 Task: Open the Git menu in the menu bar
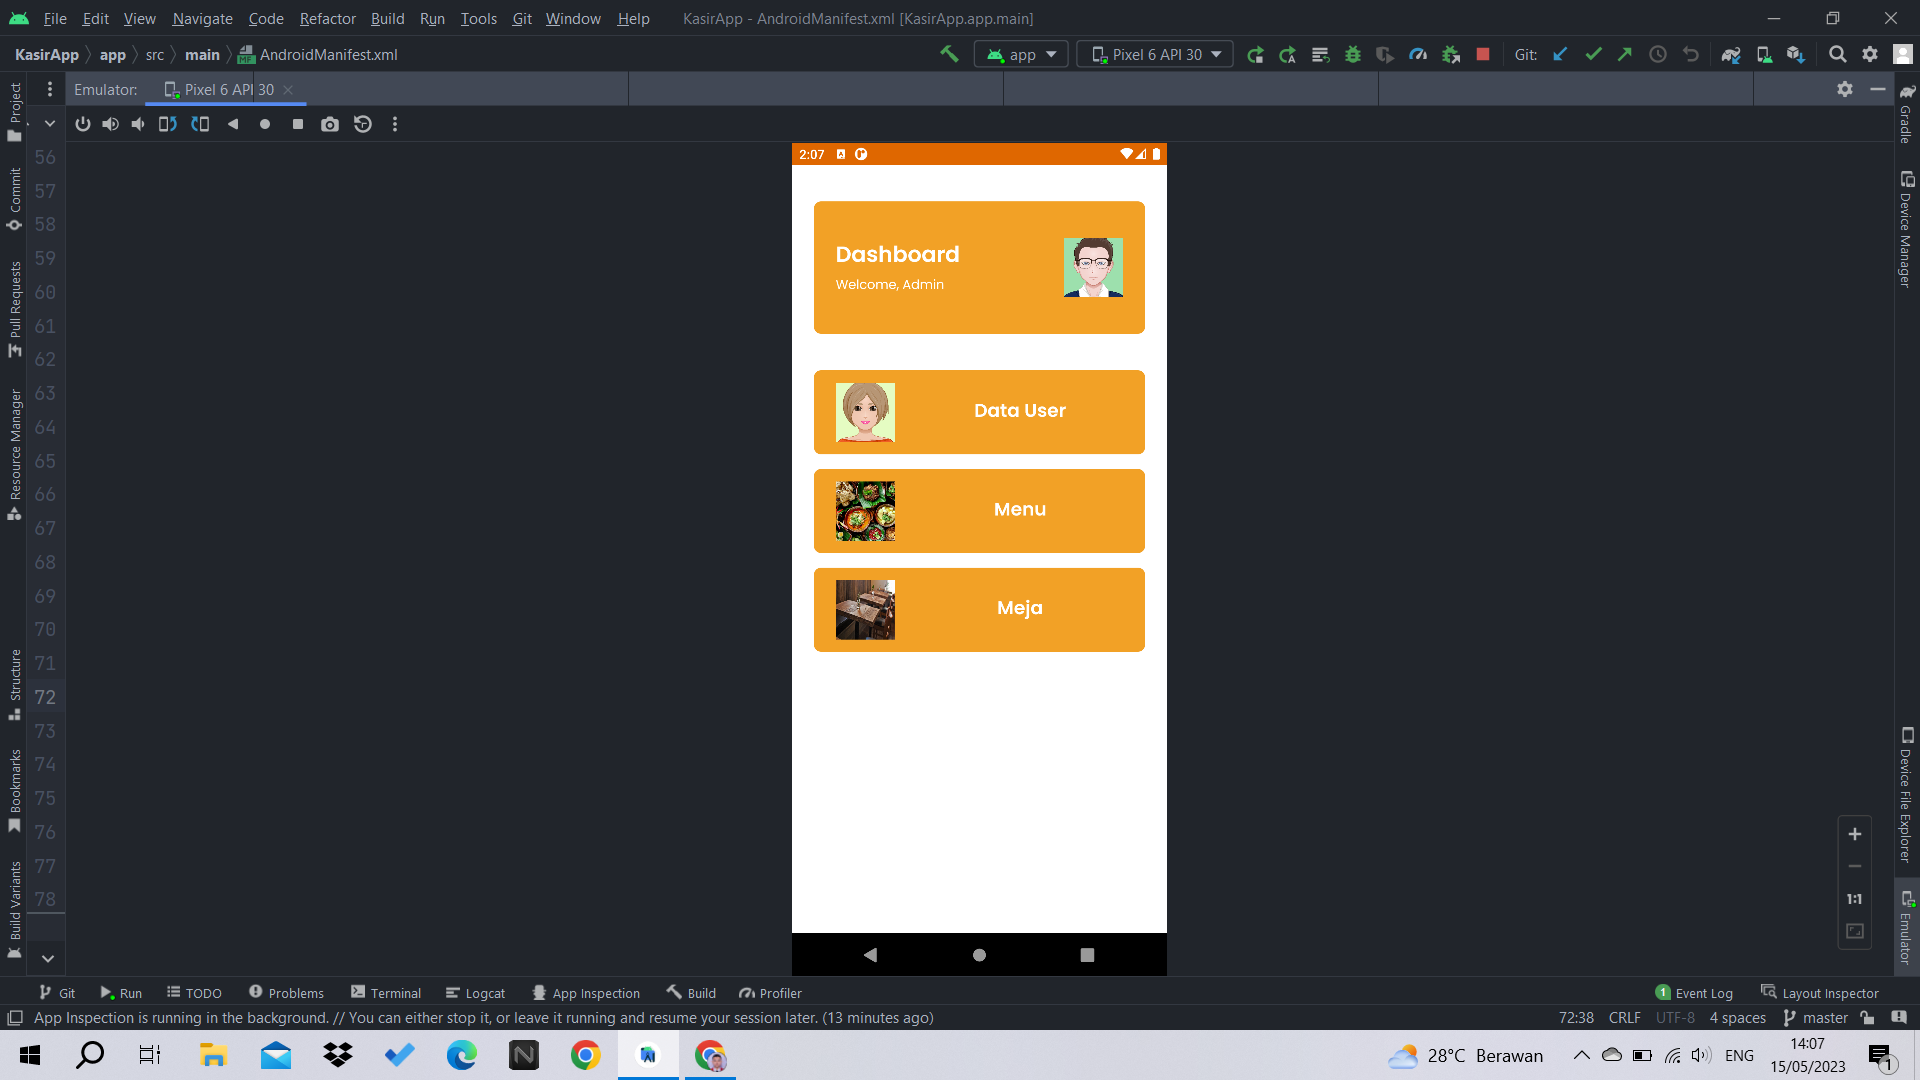click(x=521, y=18)
